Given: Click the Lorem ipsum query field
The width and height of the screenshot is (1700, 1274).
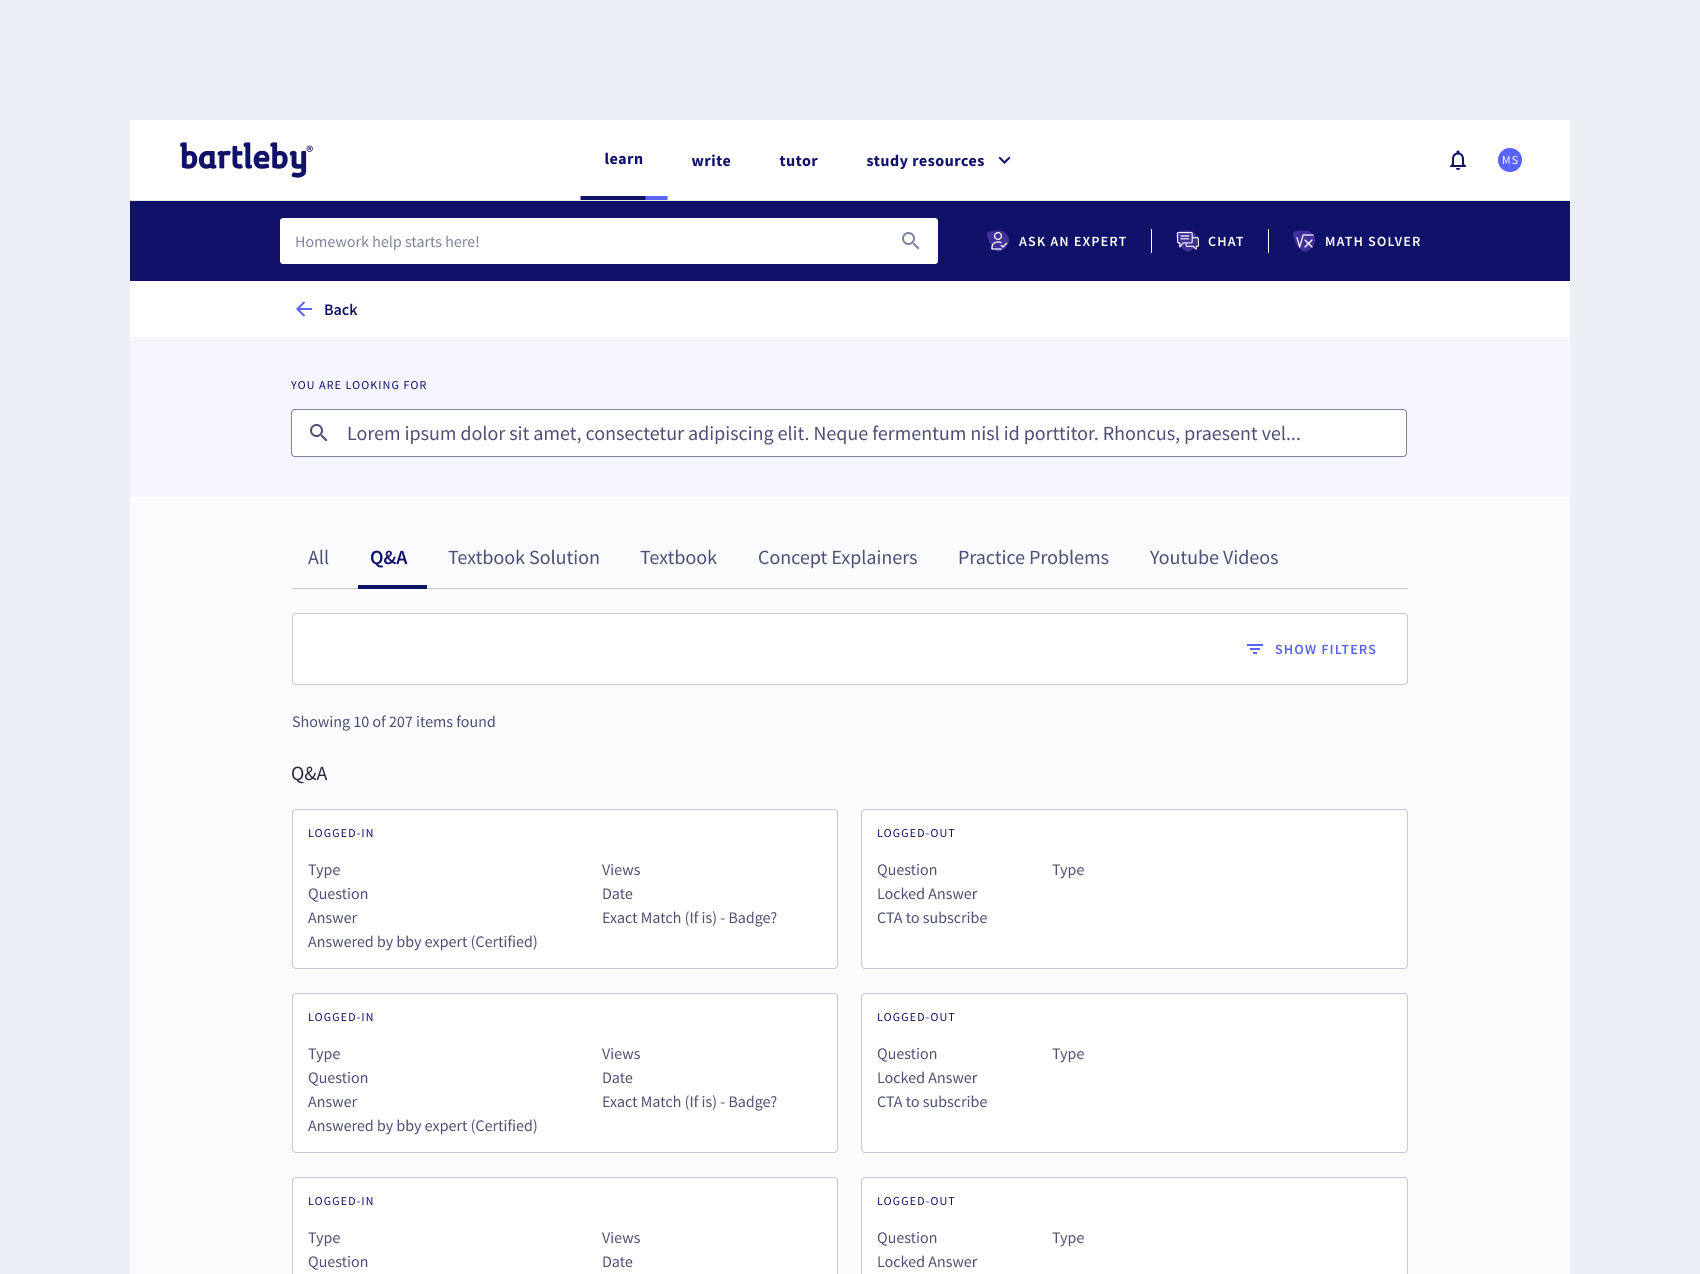Looking at the screenshot, I should tap(849, 433).
